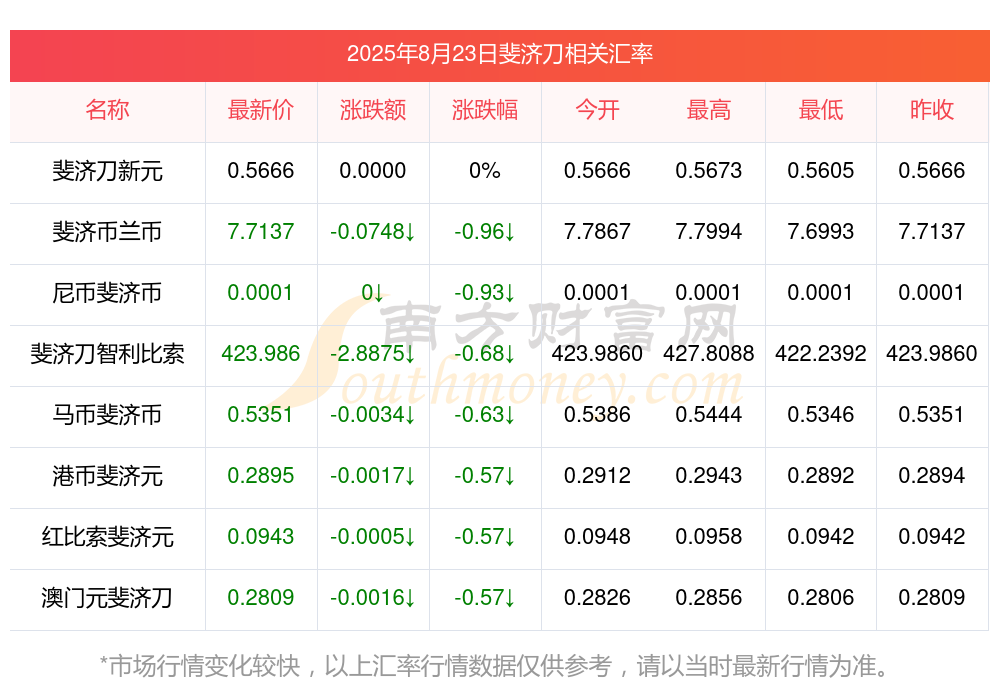Screen dimensions: 1000x698
Task: Click the 最低 column header
Action: point(820,110)
